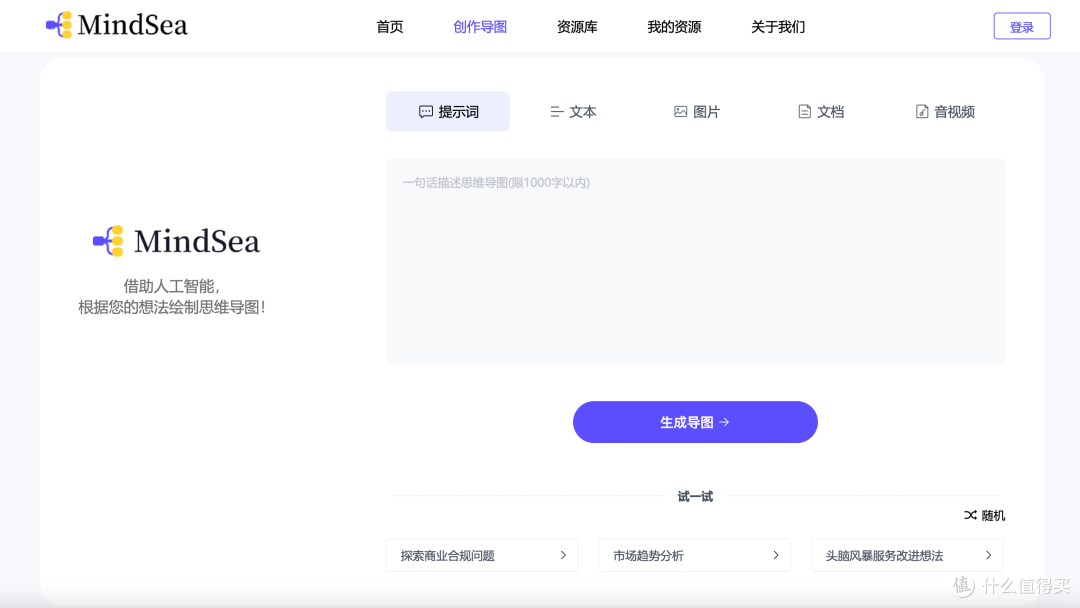
Task: Click the chevron on 探索商业合规问题
Action: pos(563,555)
